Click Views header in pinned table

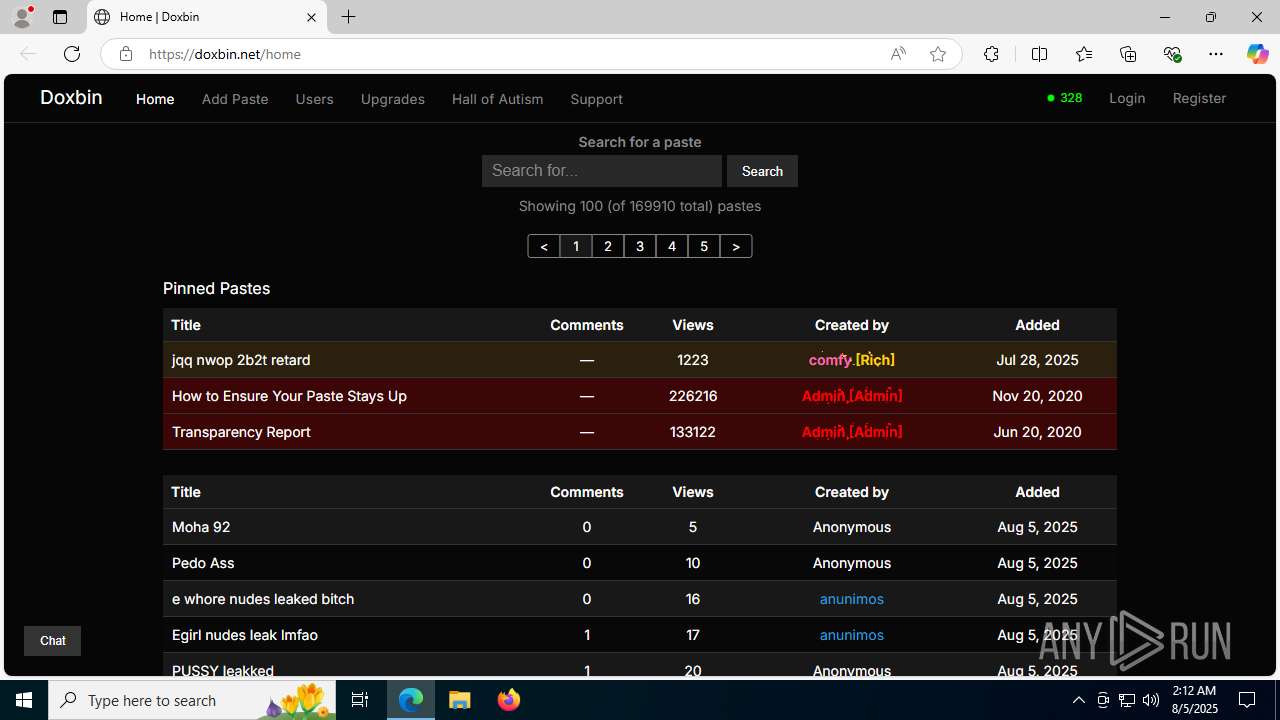pyautogui.click(x=693, y=325)
